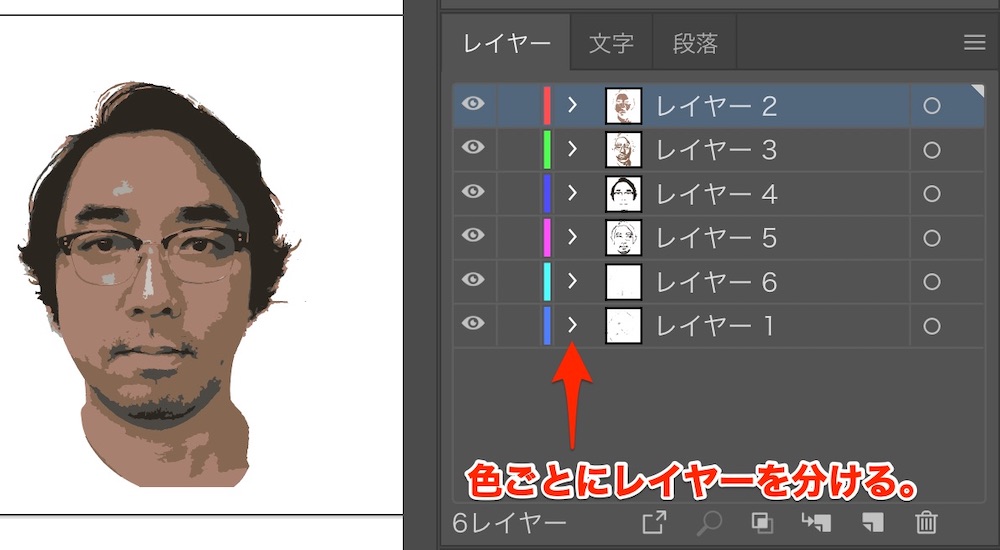1000x550 pixels.
Task: Click target circle for レイヤー 2
Action: point(932,106)
